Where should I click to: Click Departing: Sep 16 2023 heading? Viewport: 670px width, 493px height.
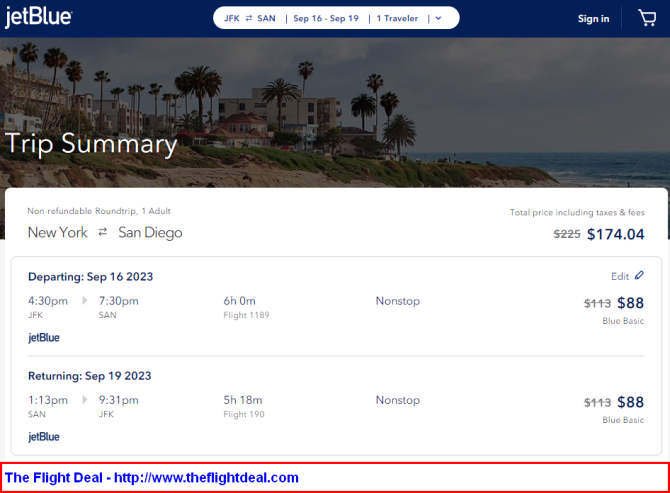tap(91, 277)
